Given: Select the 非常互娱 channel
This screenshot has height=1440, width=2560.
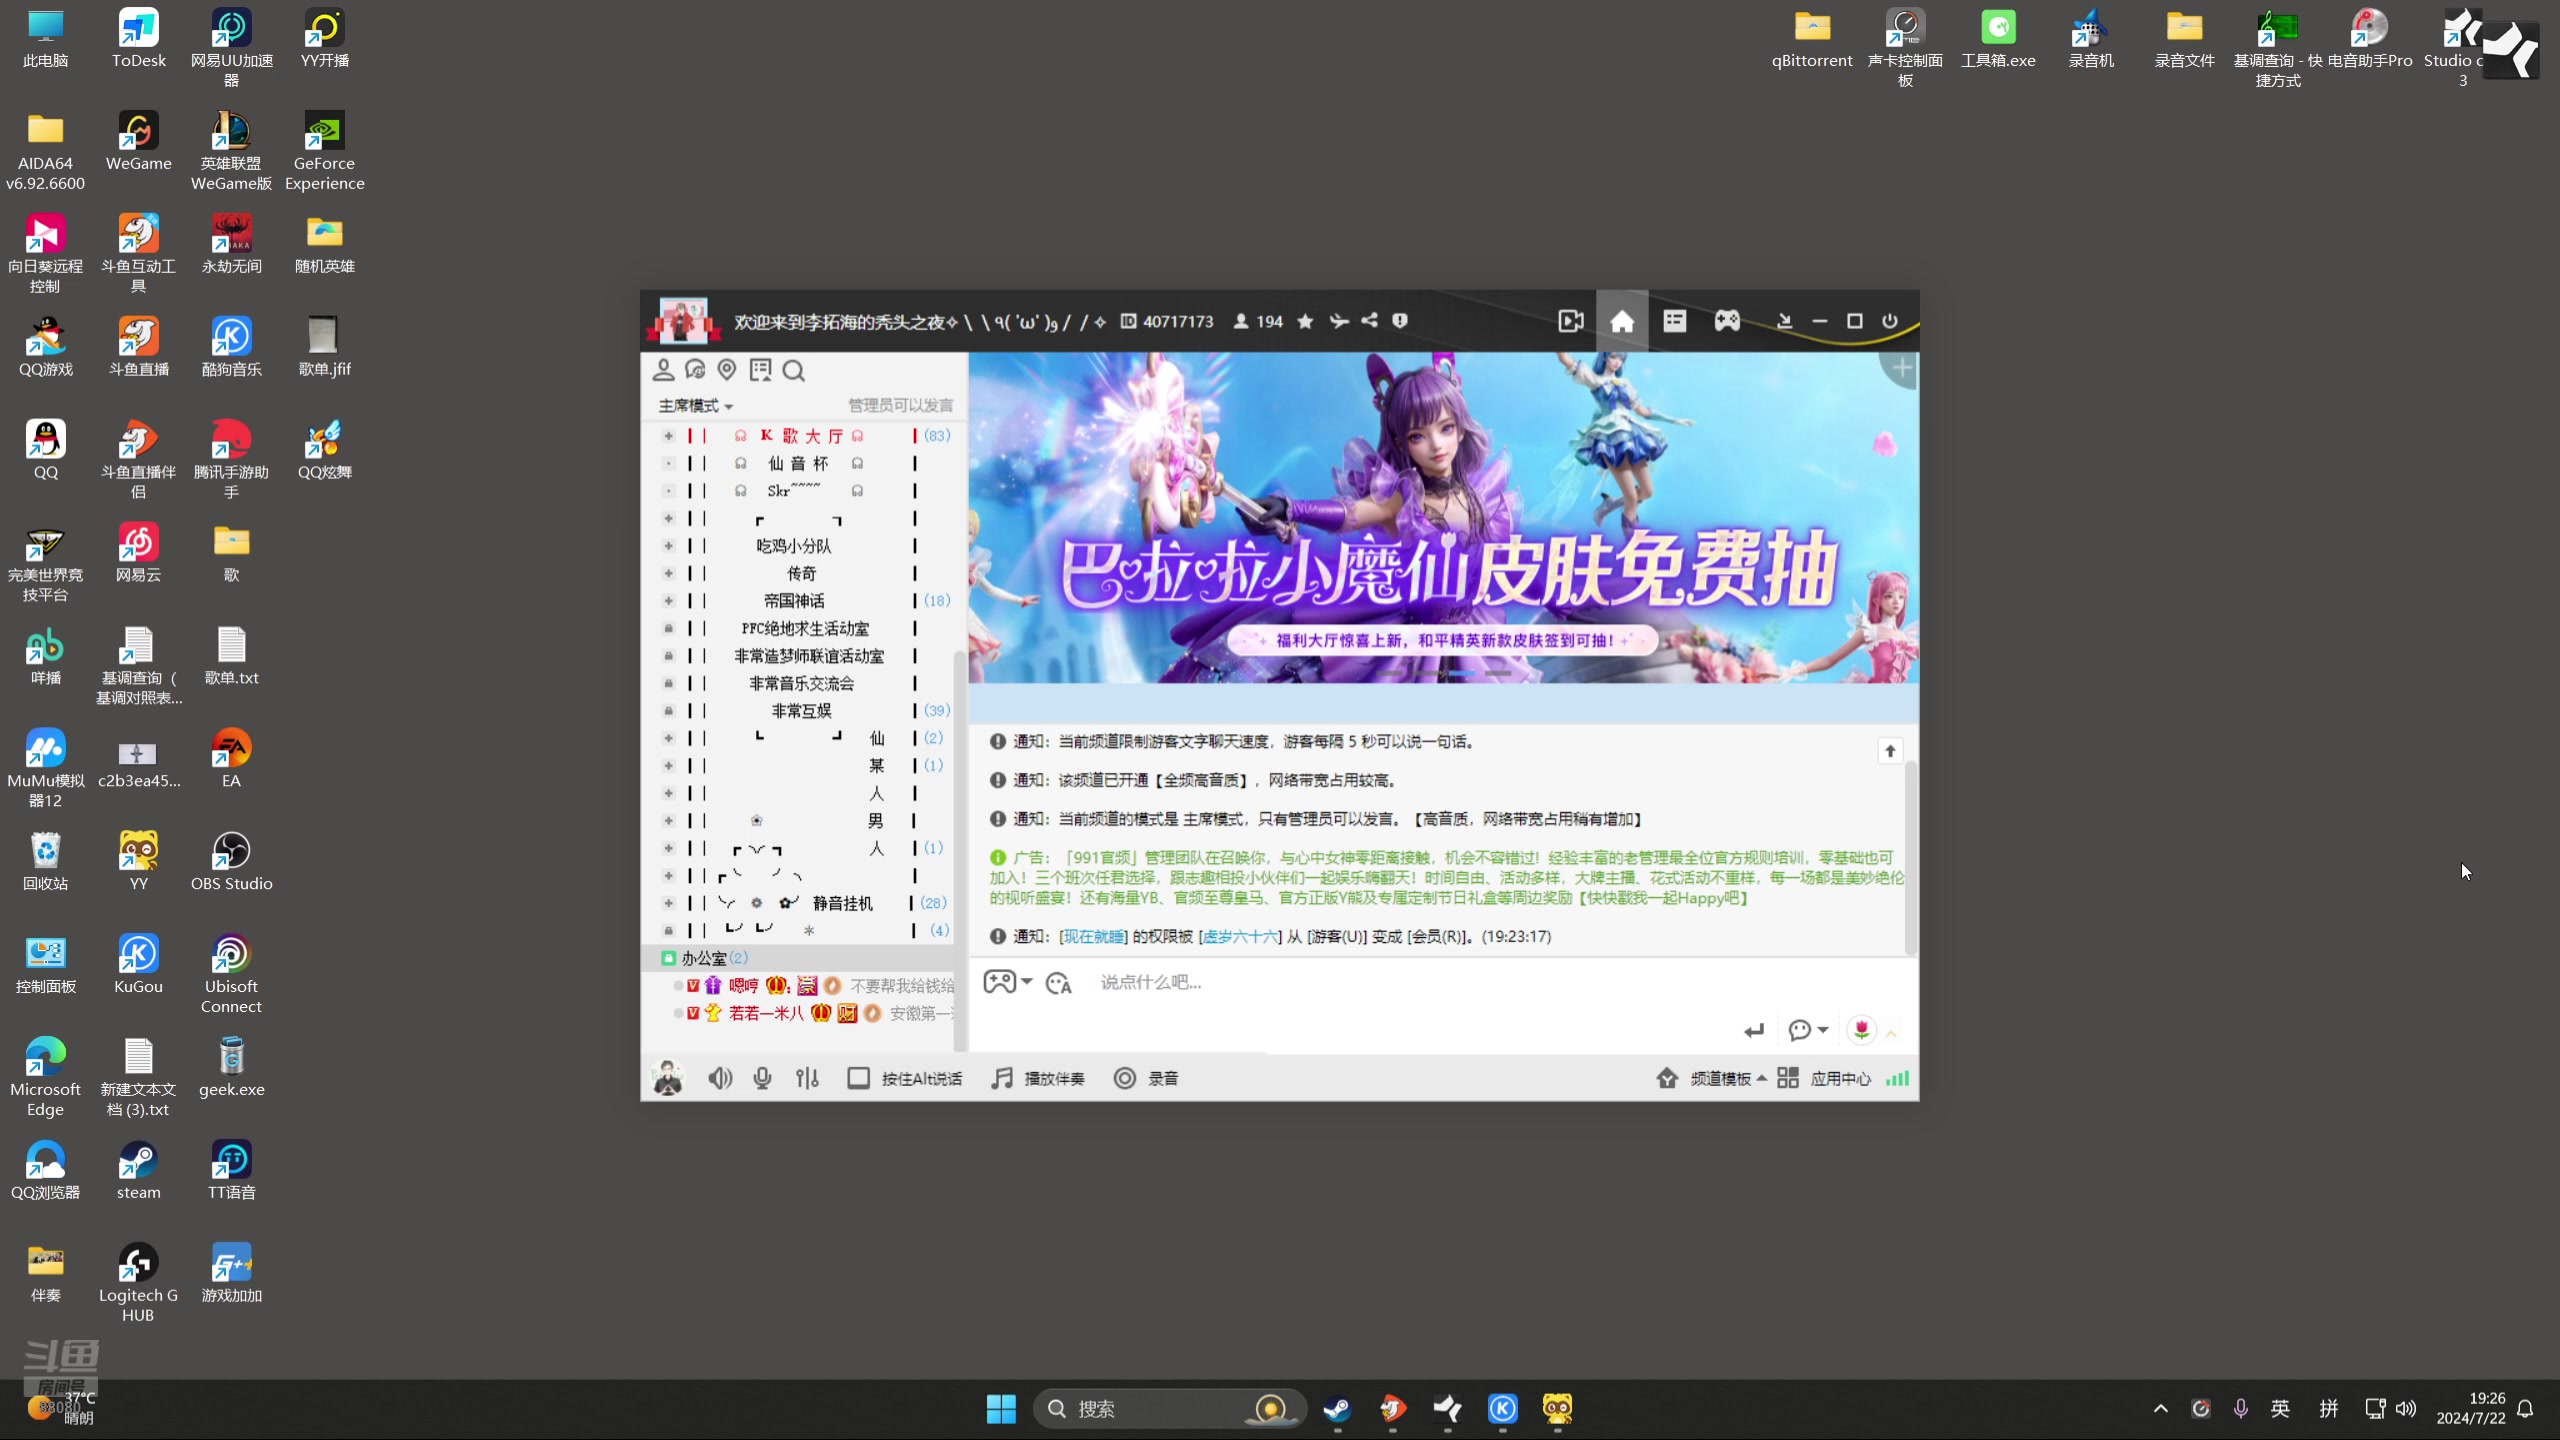Looking at the screenshot, I should pyautogui.click(x=800, y=711).
